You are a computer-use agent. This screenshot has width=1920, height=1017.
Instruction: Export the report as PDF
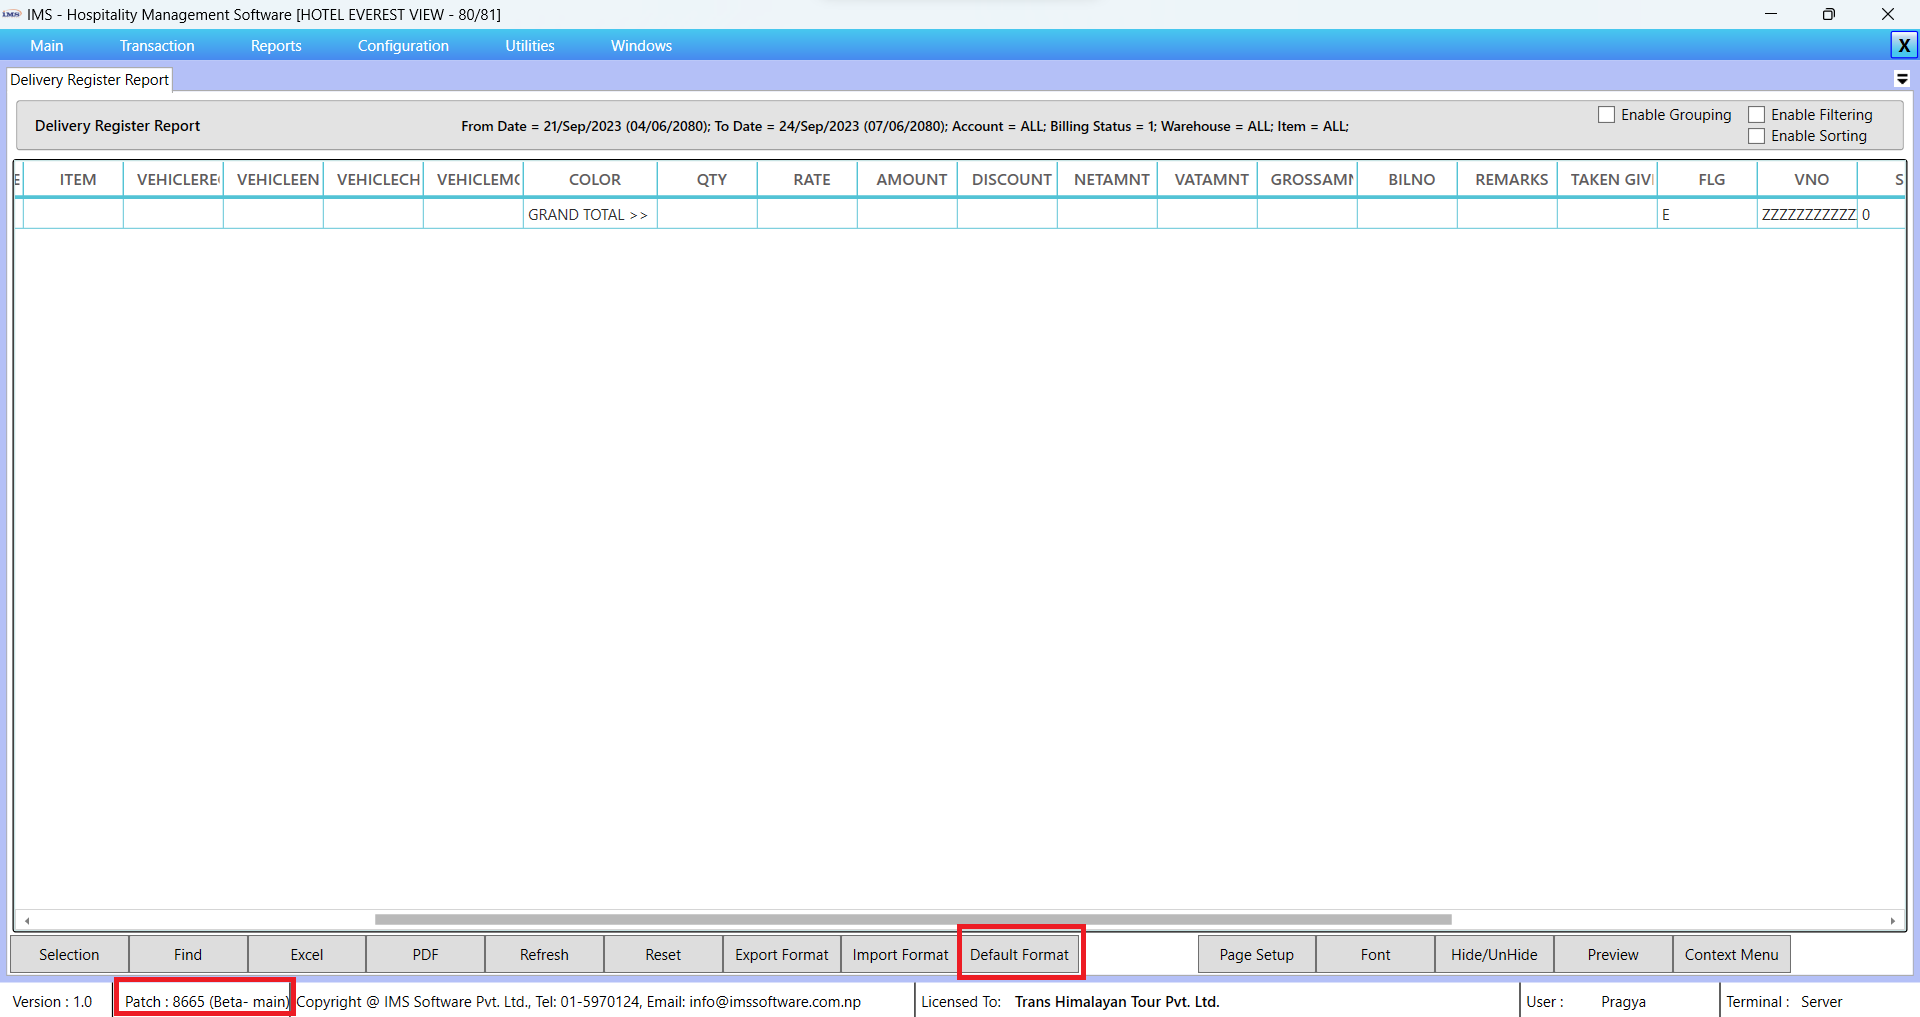[x=424, y=954]
